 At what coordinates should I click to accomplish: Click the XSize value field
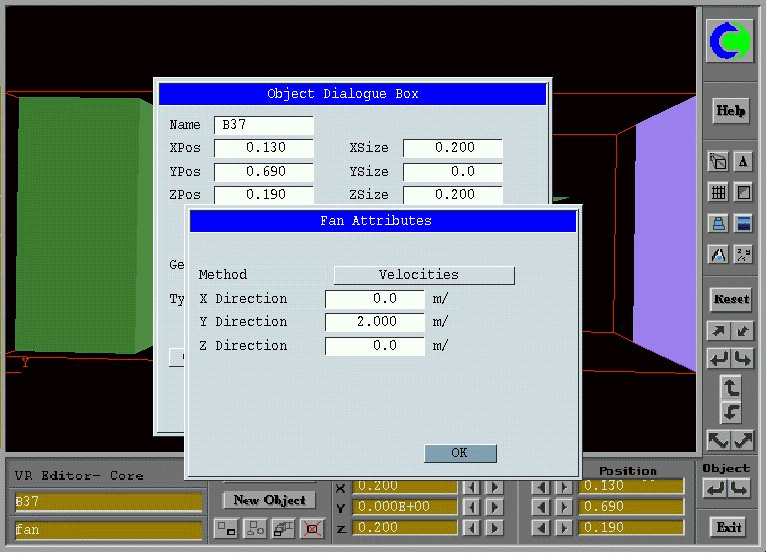[x=452, y=148]
